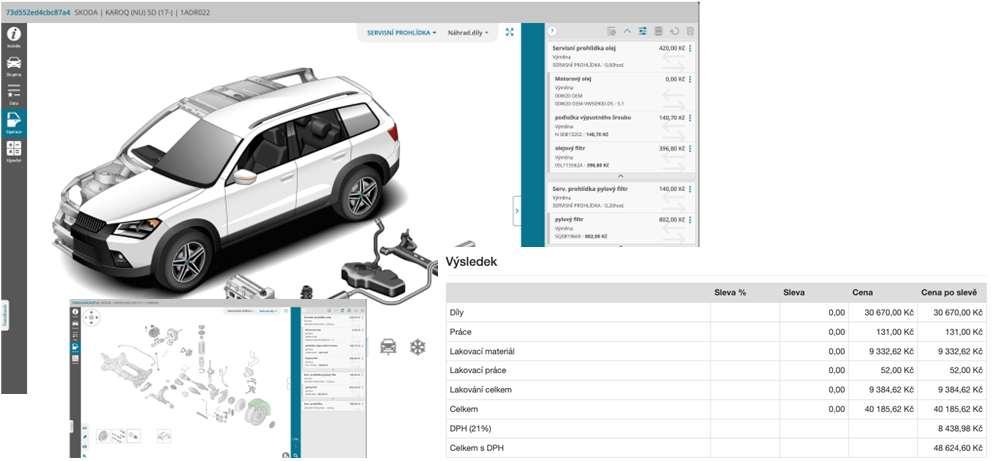The width and height of the screenshot is (997, 461).
Task: Open menu dots for podložka výpustného šroubu
Action: click(x=691, y=118)
